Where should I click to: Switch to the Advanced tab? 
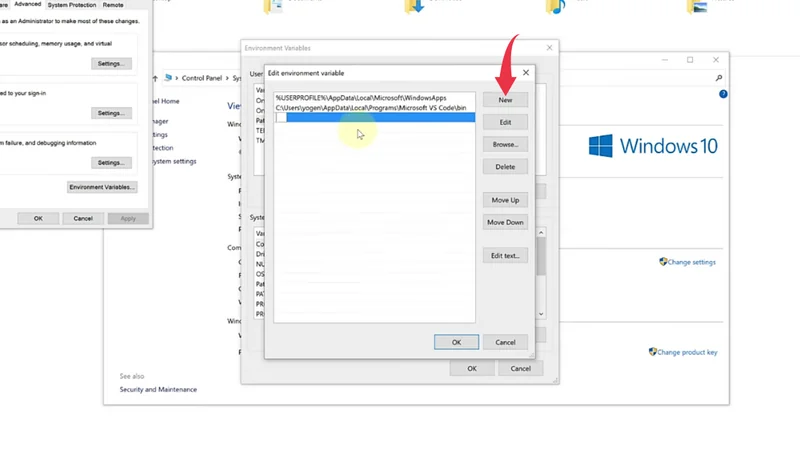27,5
